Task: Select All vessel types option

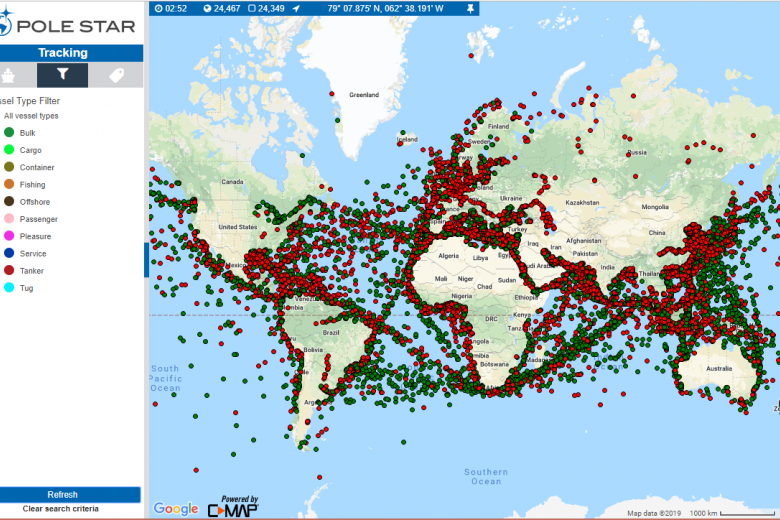Action: [31, 116]
